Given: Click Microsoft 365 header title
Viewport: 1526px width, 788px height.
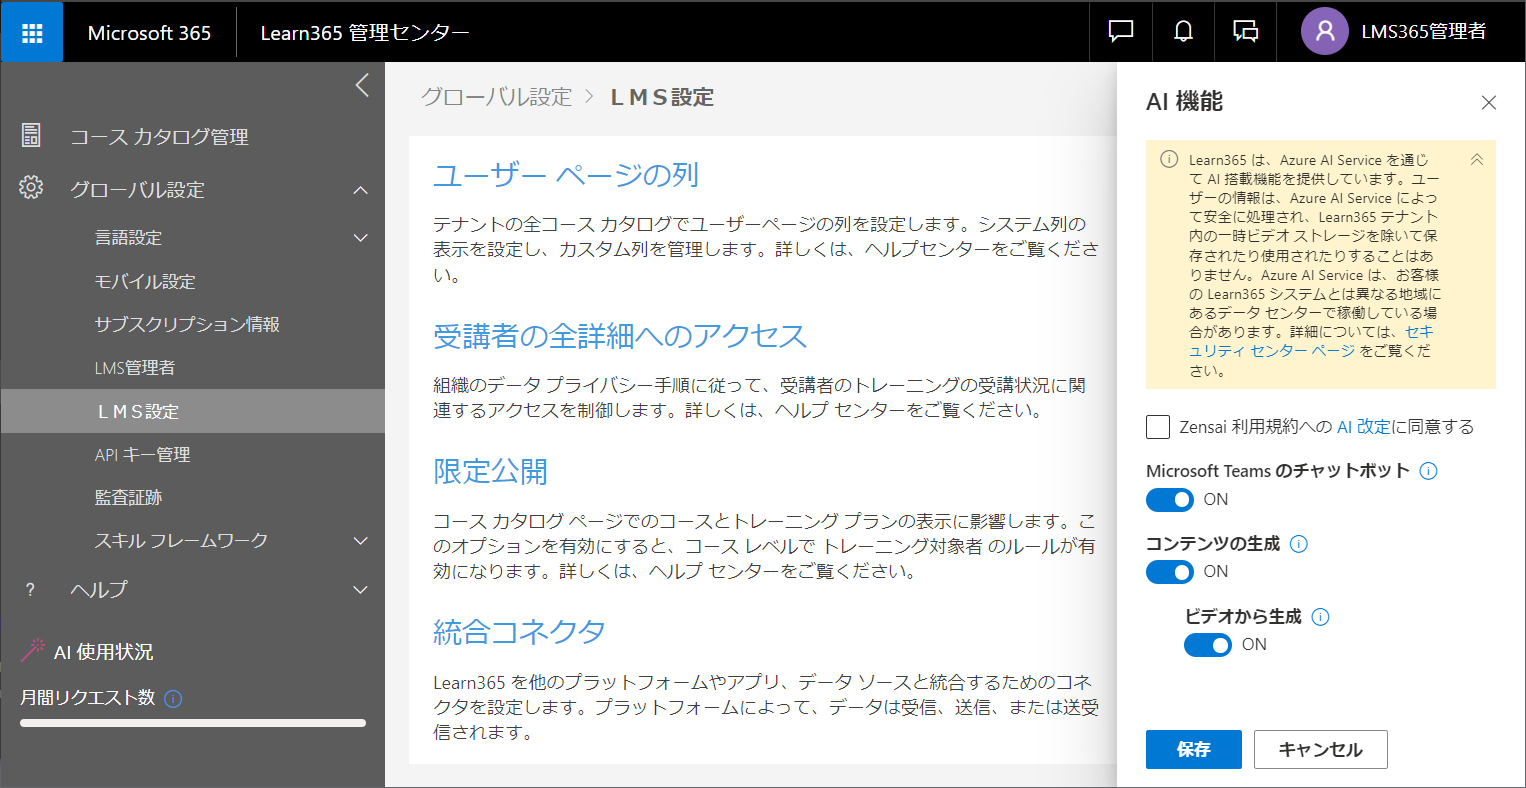Looking at the screenshot, I should point(150,33).
